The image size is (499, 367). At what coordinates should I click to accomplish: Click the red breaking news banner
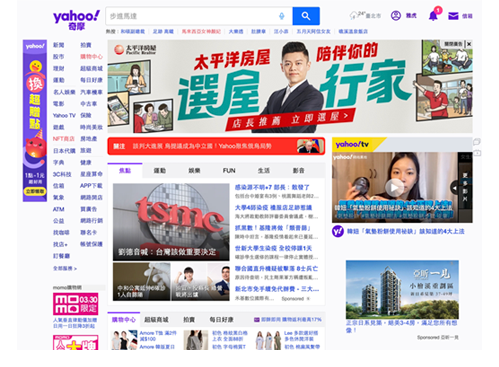pyautogui.click(x=216, y=146)
